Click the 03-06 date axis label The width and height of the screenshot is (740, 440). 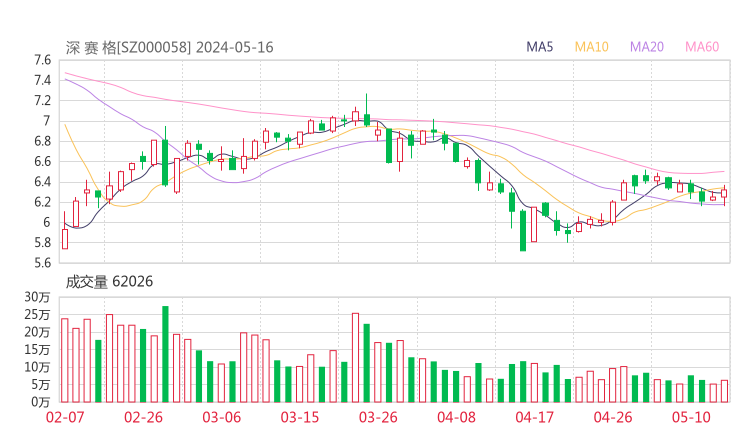pos(221,417)
